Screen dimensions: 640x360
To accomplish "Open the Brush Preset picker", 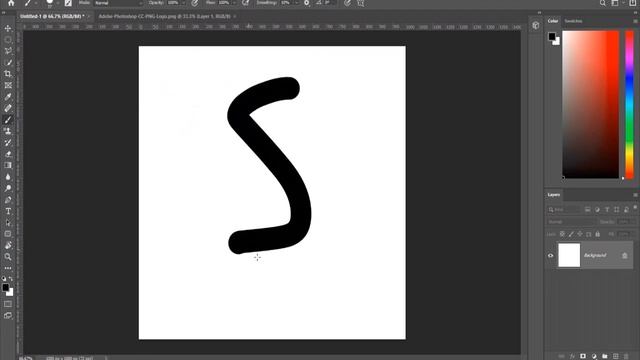I will (50, 3).
